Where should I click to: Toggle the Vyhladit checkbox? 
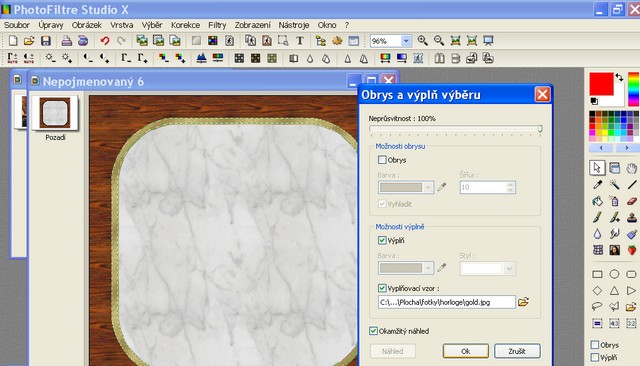382,204
